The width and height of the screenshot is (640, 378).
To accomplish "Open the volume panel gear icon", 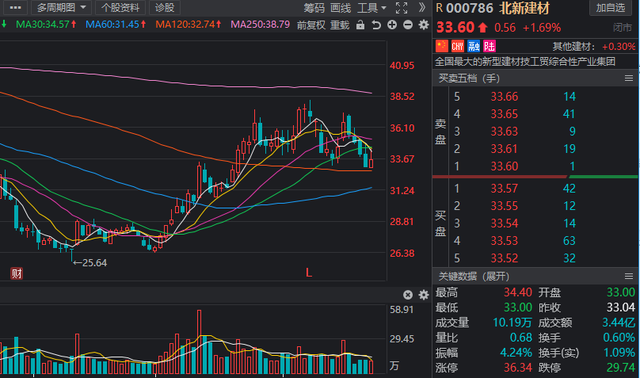I will tap(424, 295).
